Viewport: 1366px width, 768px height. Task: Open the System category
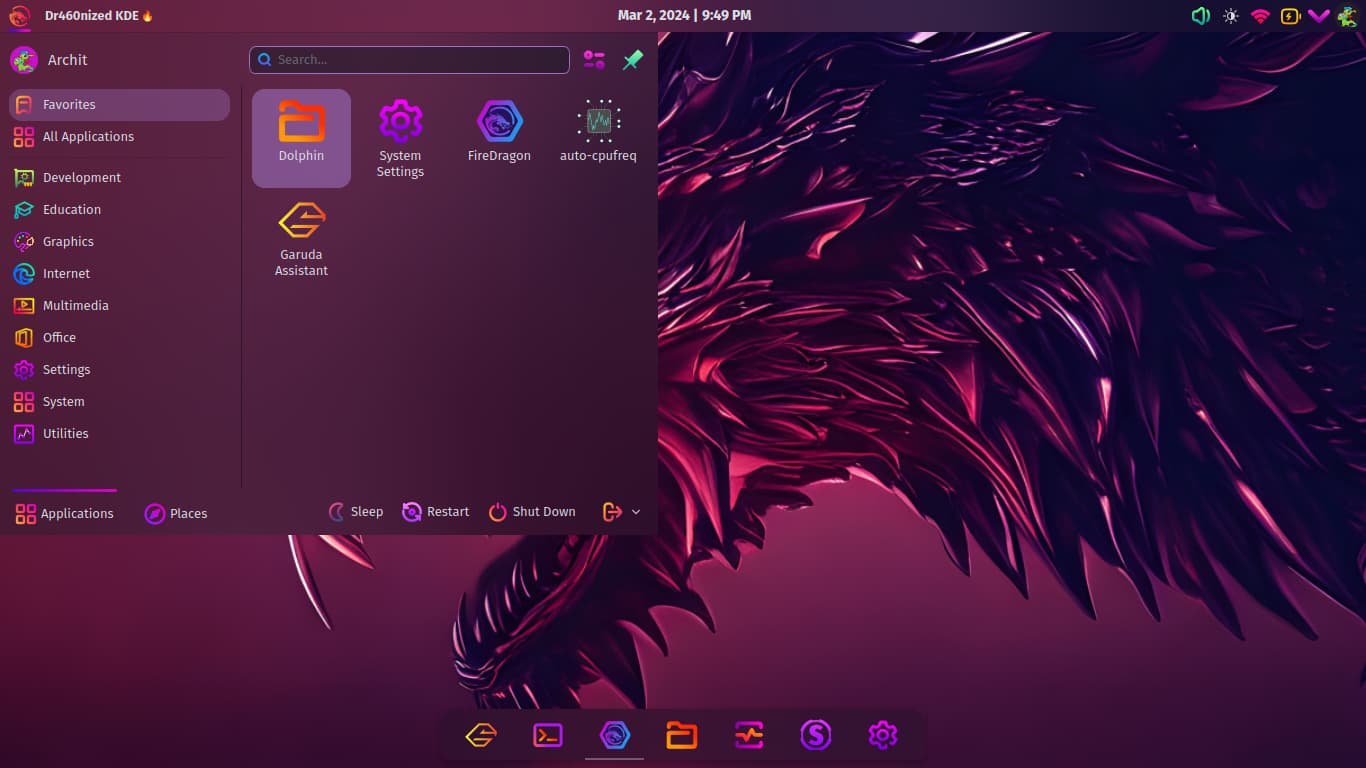tap(120, 402)
